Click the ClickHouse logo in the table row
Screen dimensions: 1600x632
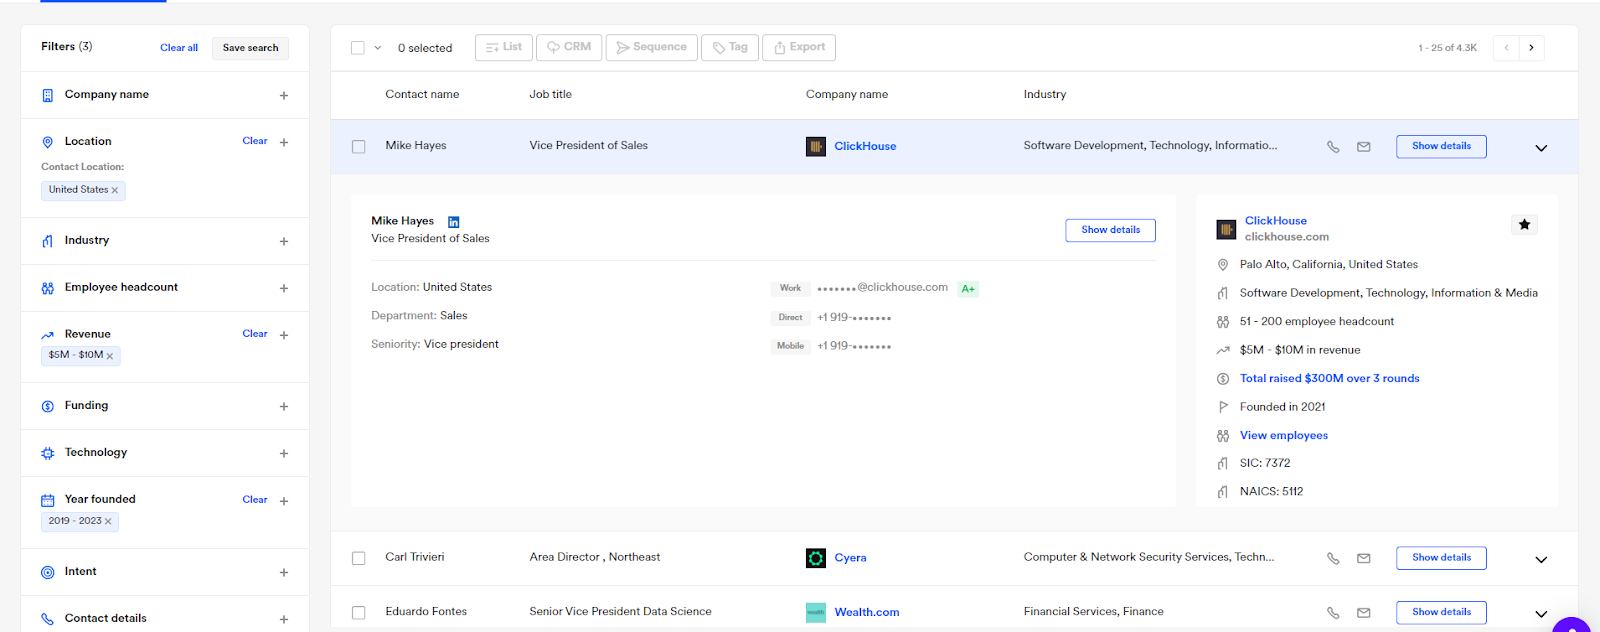pos(816,147)
